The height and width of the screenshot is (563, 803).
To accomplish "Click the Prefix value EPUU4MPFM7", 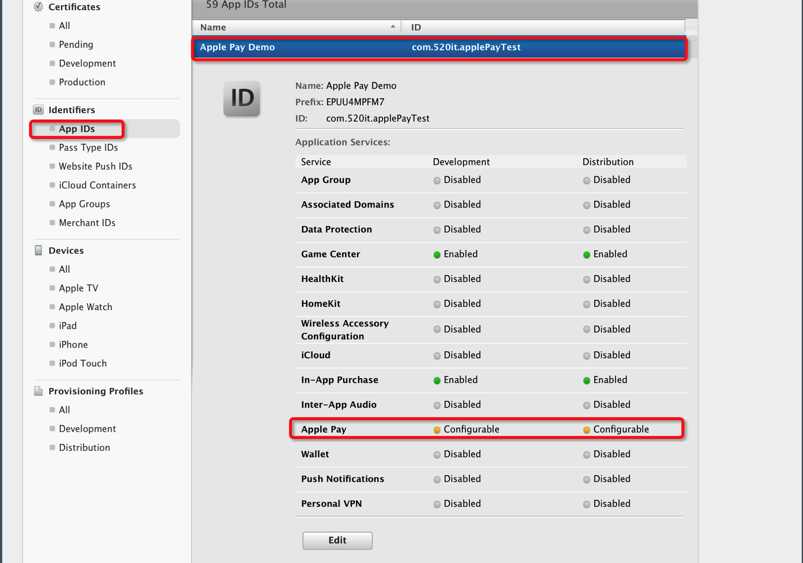I will [x=355, y=102].
